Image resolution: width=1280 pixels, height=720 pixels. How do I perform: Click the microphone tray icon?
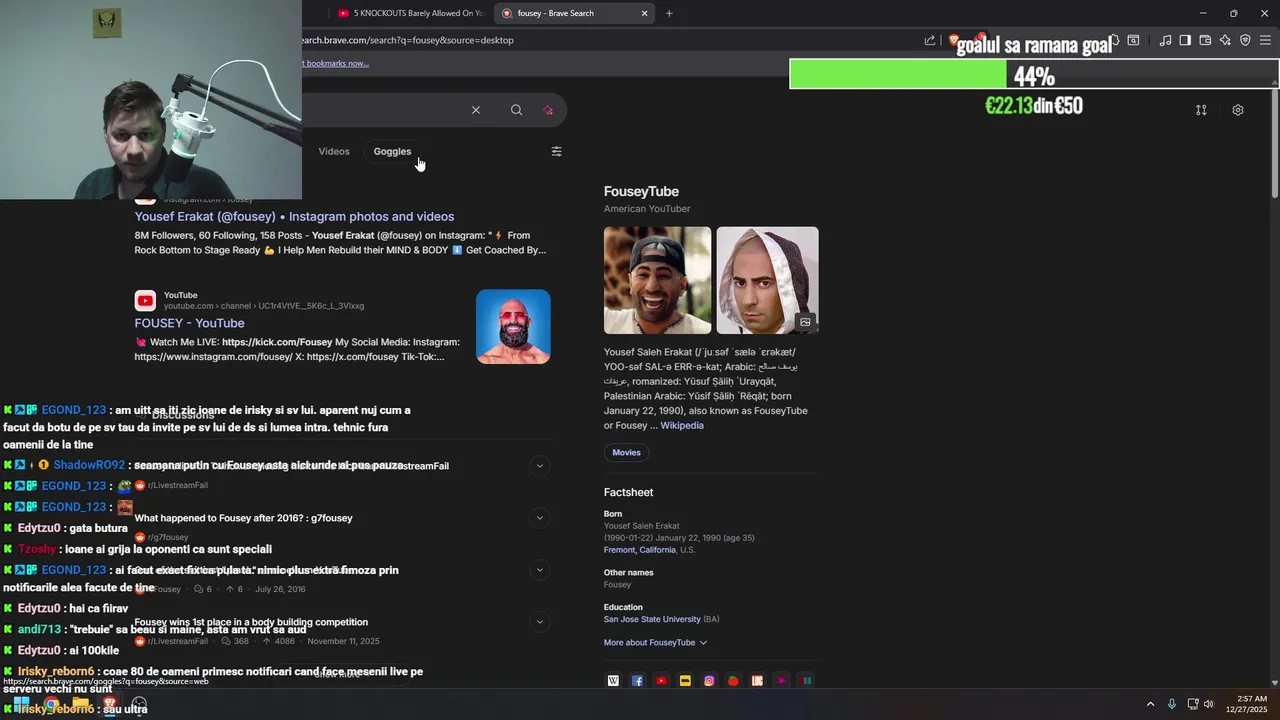1171,704
